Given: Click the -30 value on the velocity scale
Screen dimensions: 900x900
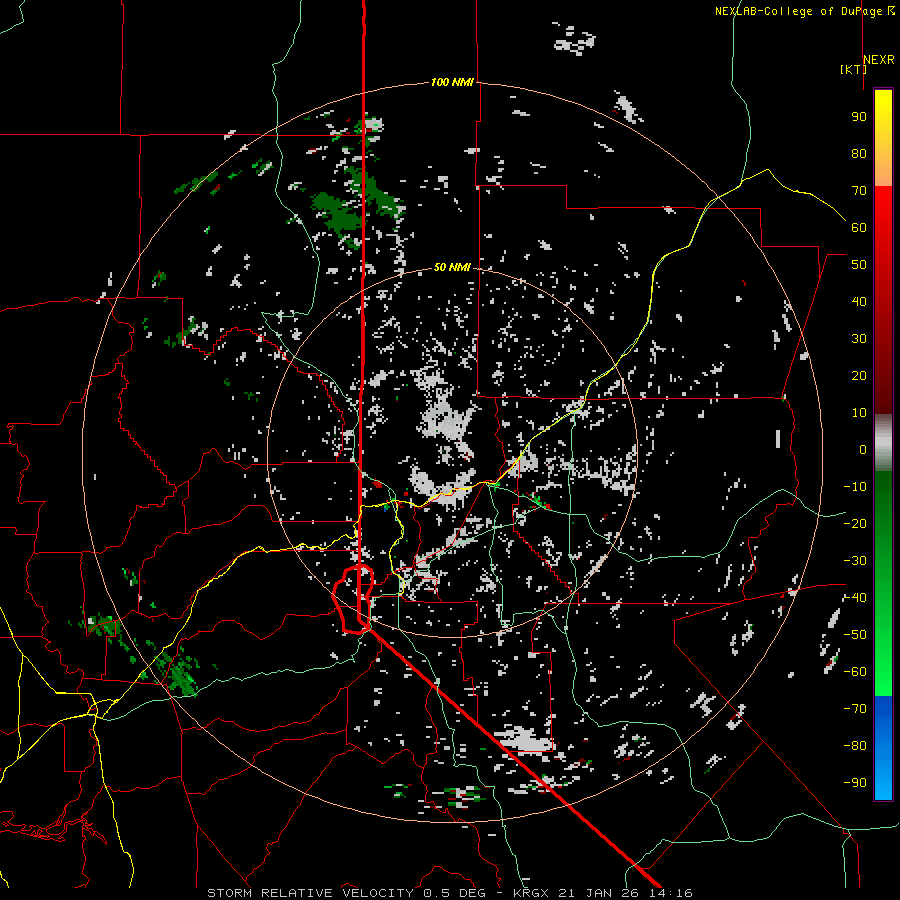Looking at the screenshot, I should 855,561.
